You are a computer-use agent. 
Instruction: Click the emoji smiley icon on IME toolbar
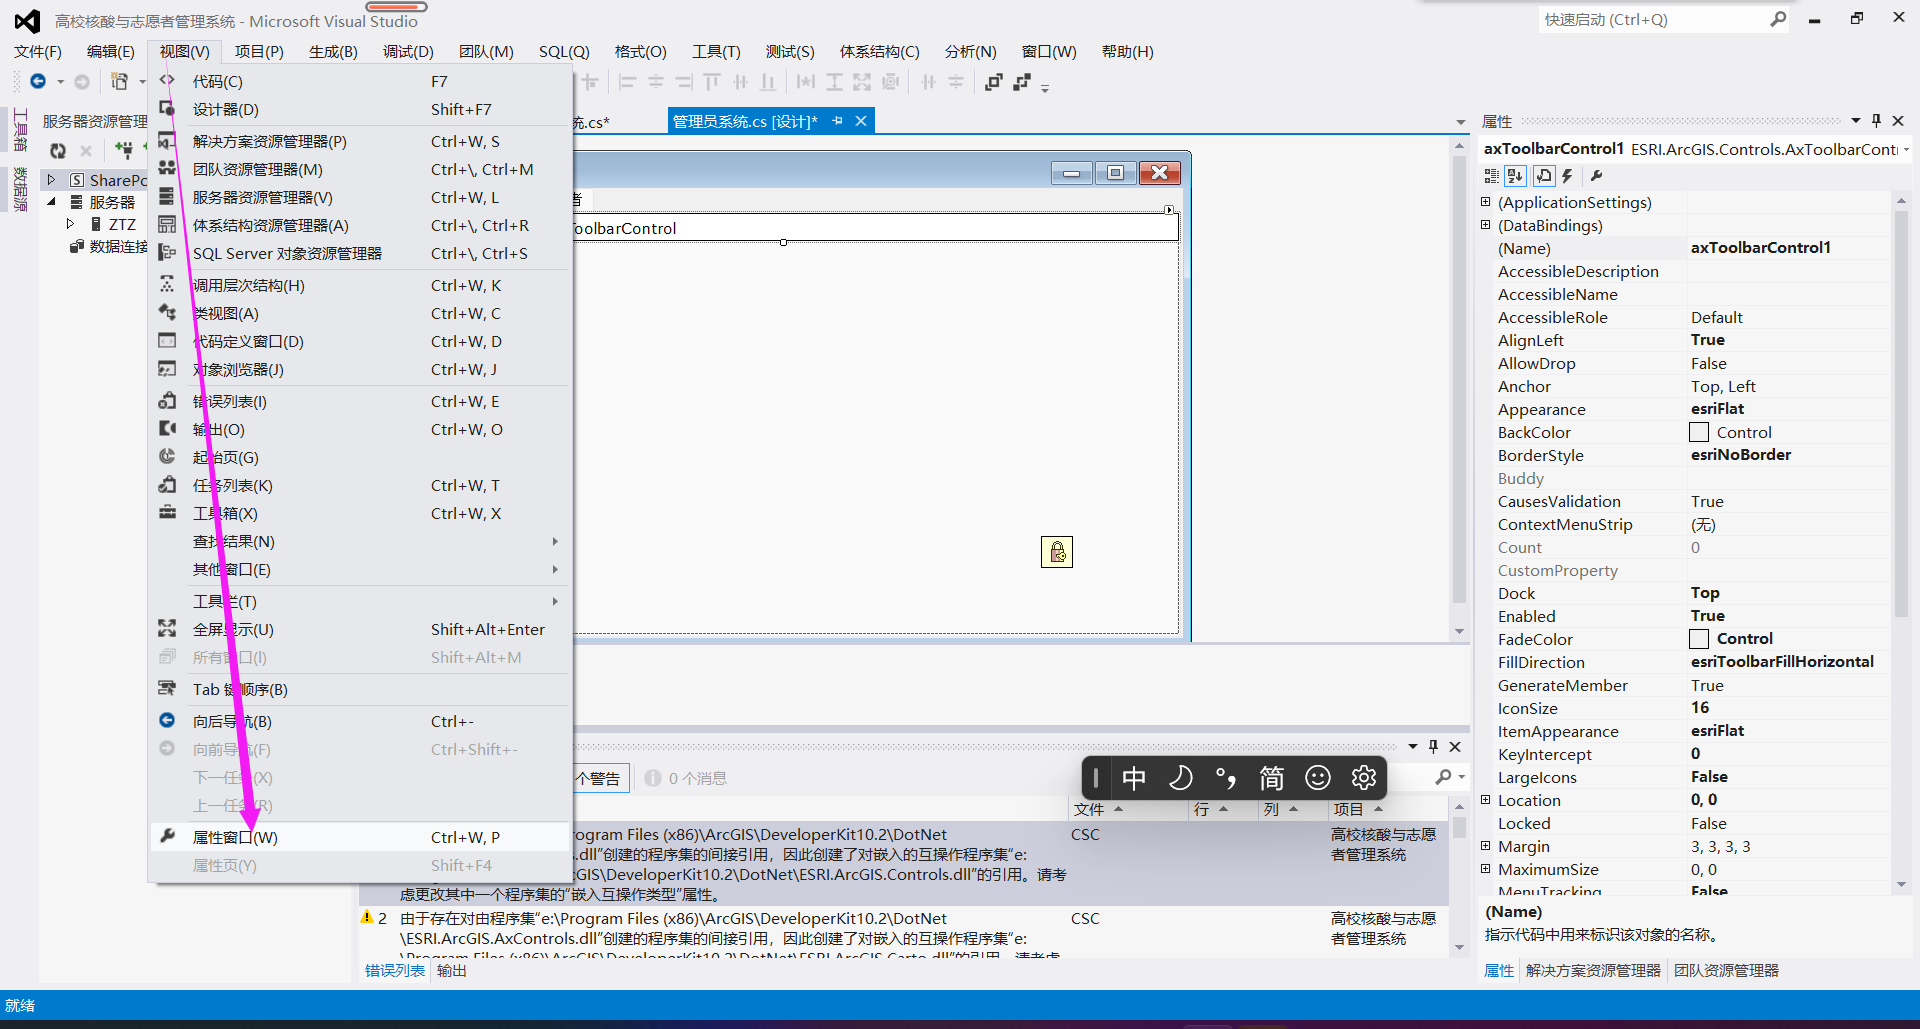pos(1318,778)
